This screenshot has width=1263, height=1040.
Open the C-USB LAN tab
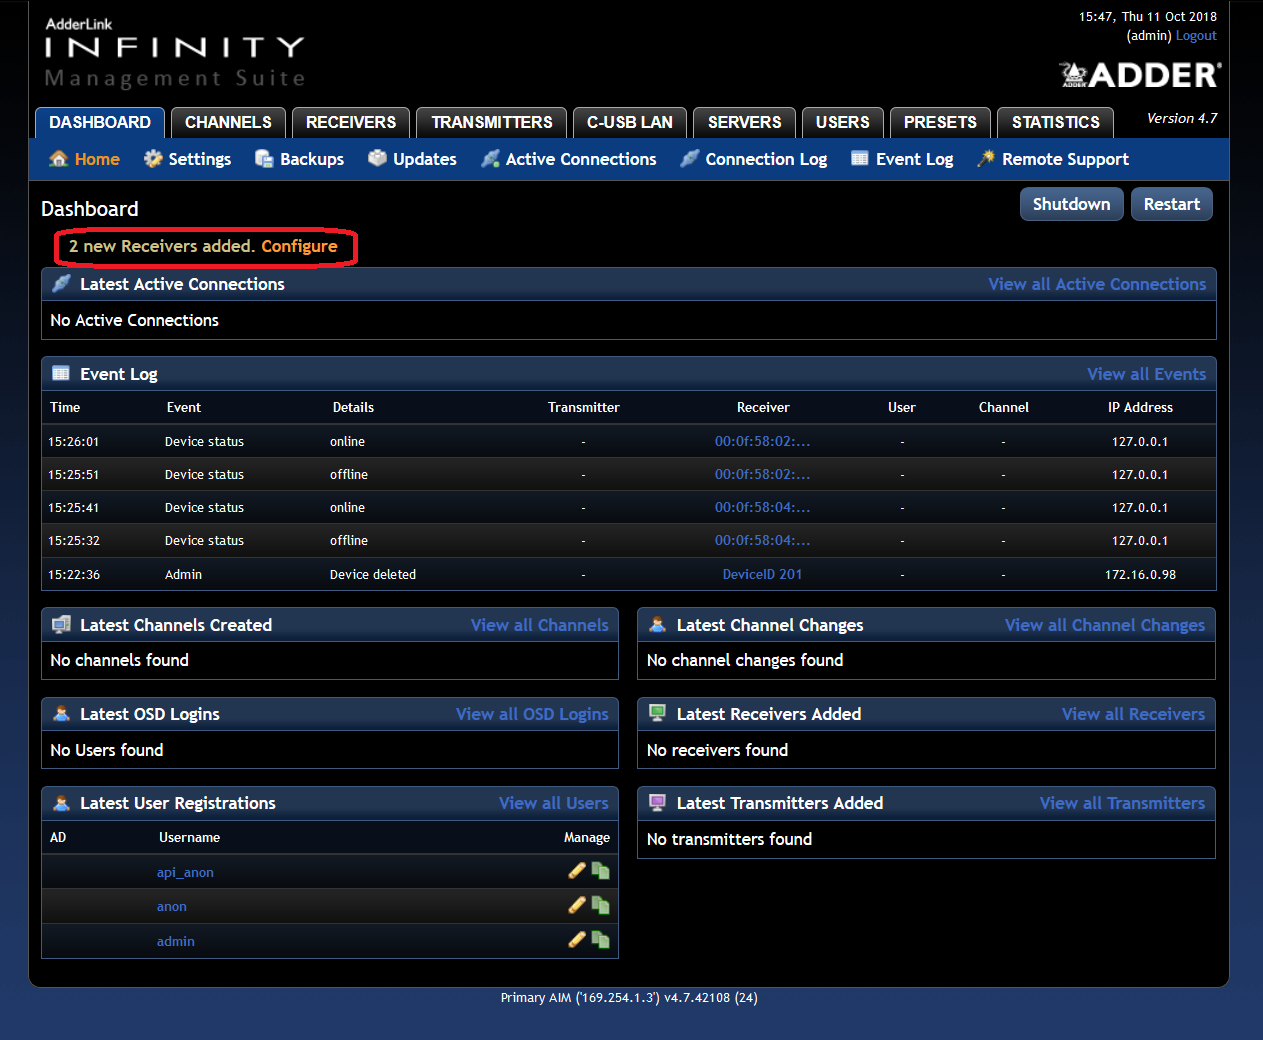coord(630,122)
